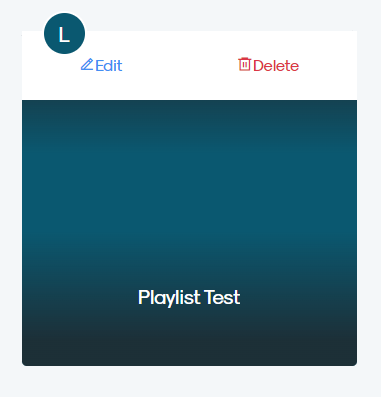The height and width of the screenshot is (397, 381).
Task: Edit the Playlist Test playlist
Action: 101,65
